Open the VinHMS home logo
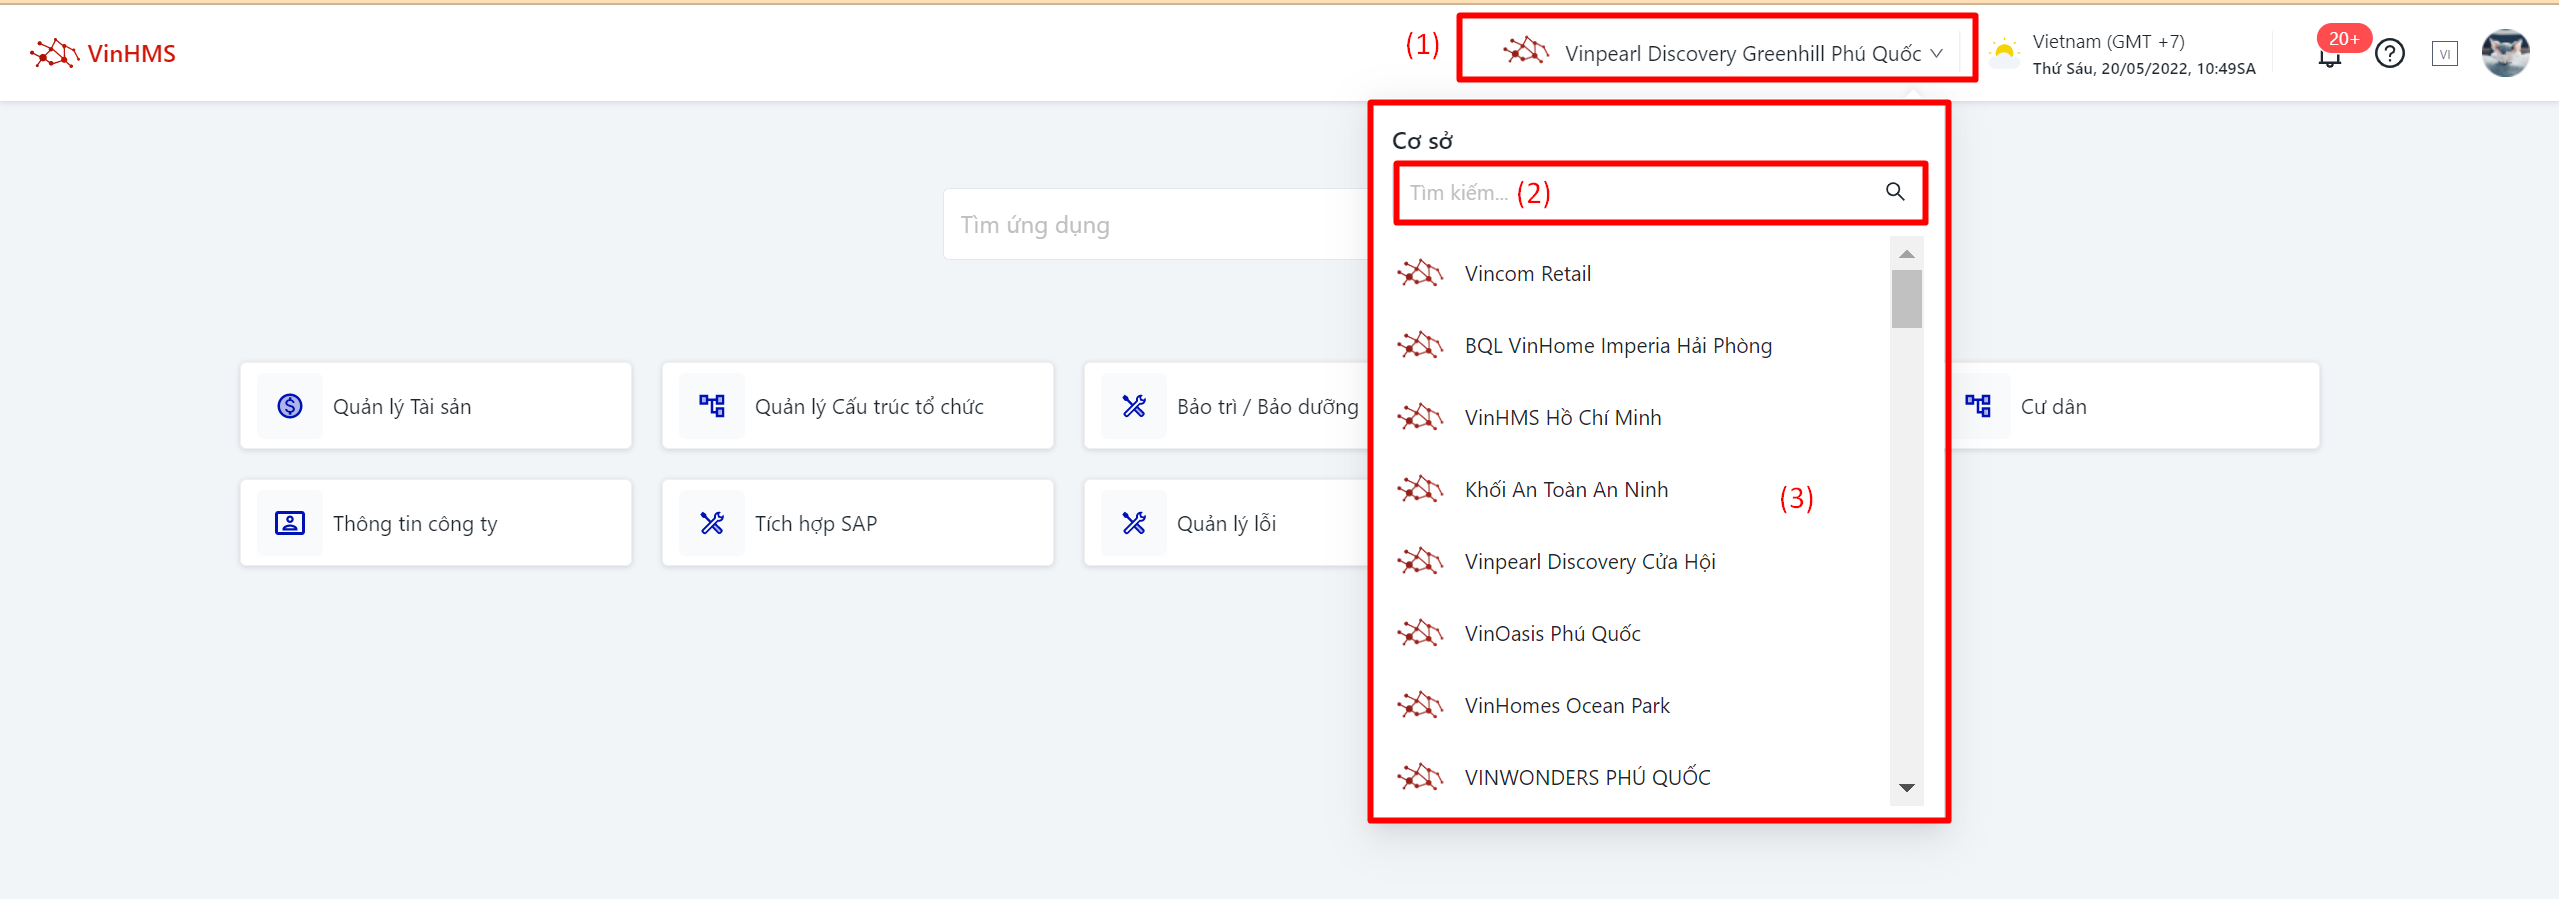The height and width of the screenshot is (899, 2559). tap(103, 53)
